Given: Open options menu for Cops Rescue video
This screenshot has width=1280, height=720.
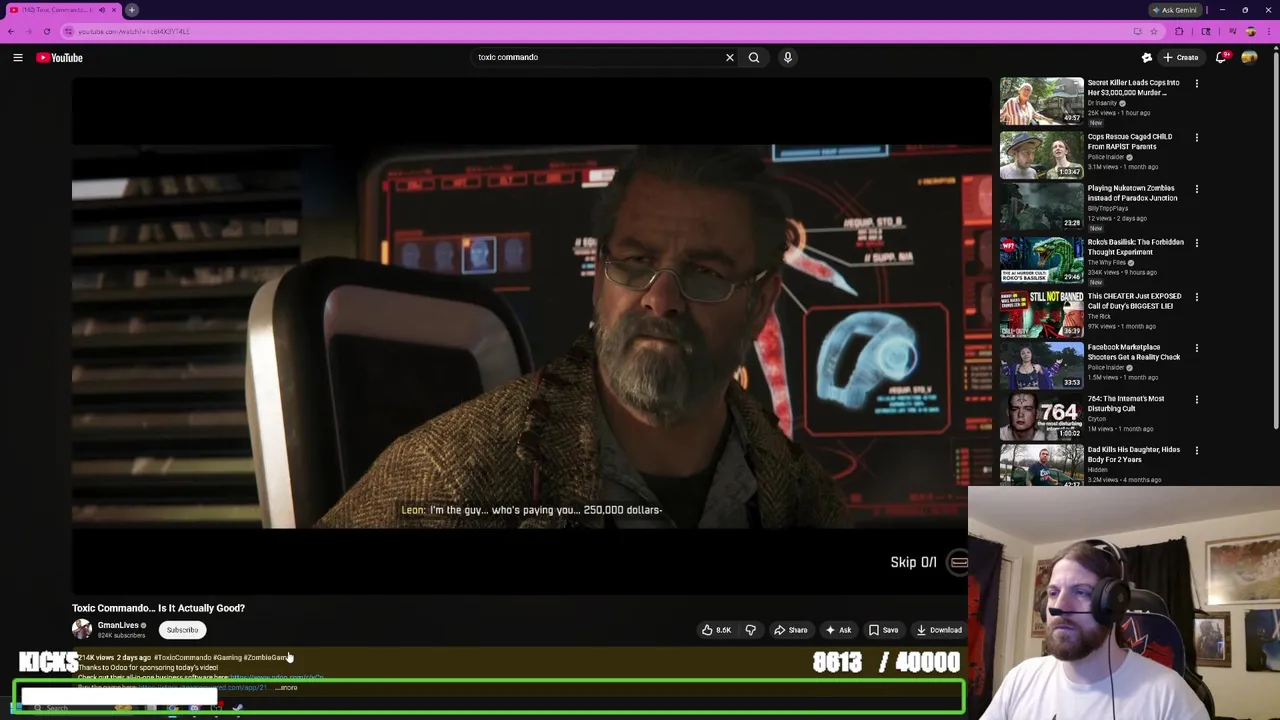Looking at the screenshot, I should point(1196,138).
